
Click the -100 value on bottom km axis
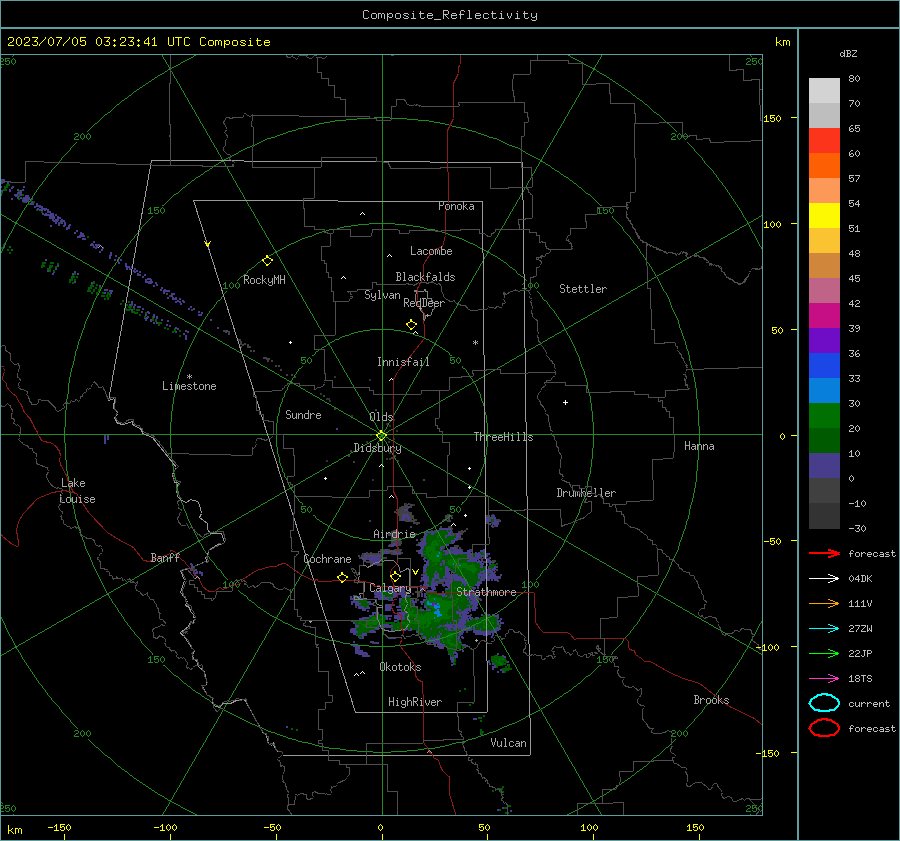[165, 827]
